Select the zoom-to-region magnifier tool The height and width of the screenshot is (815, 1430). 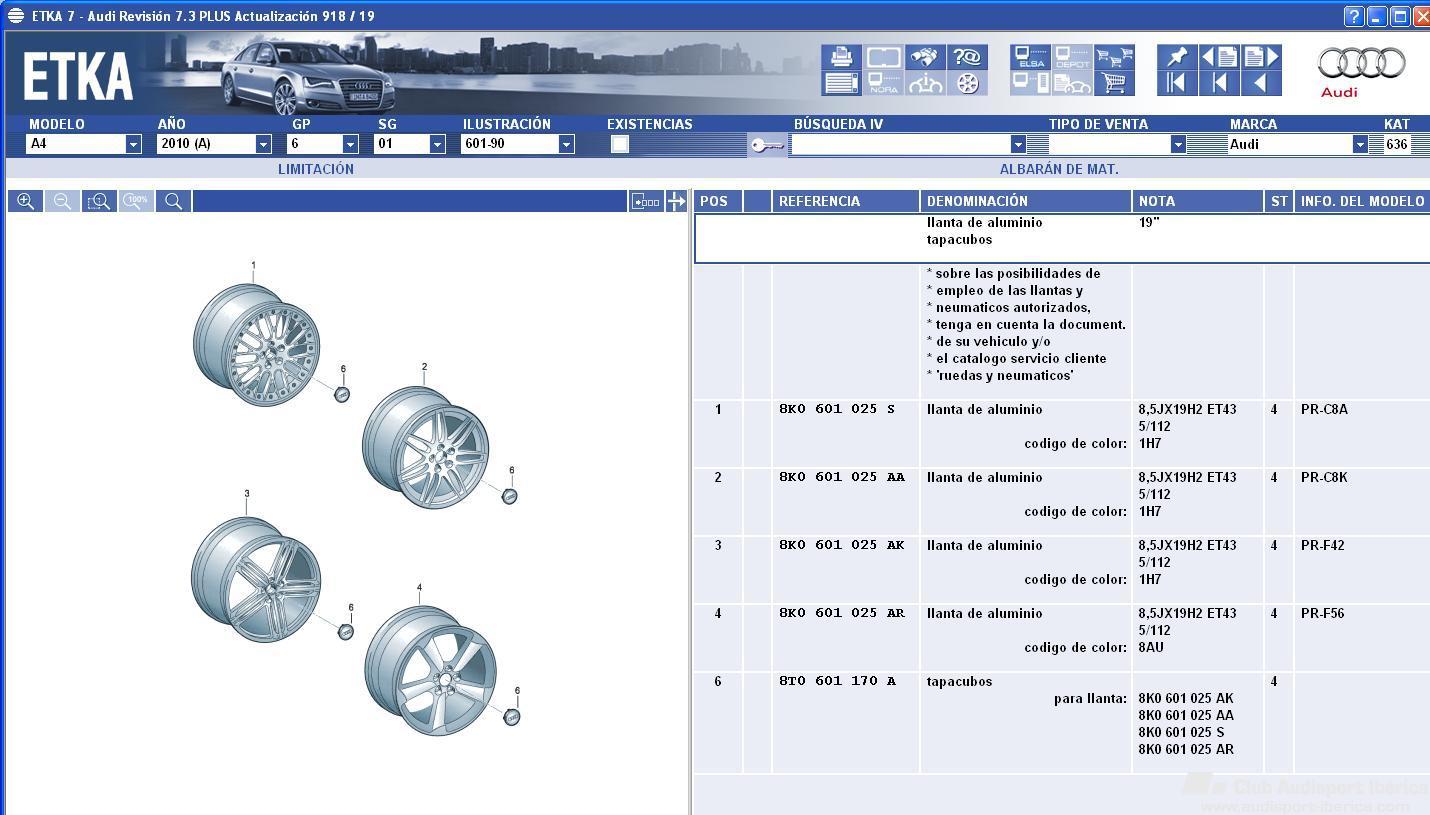(99, 201)
